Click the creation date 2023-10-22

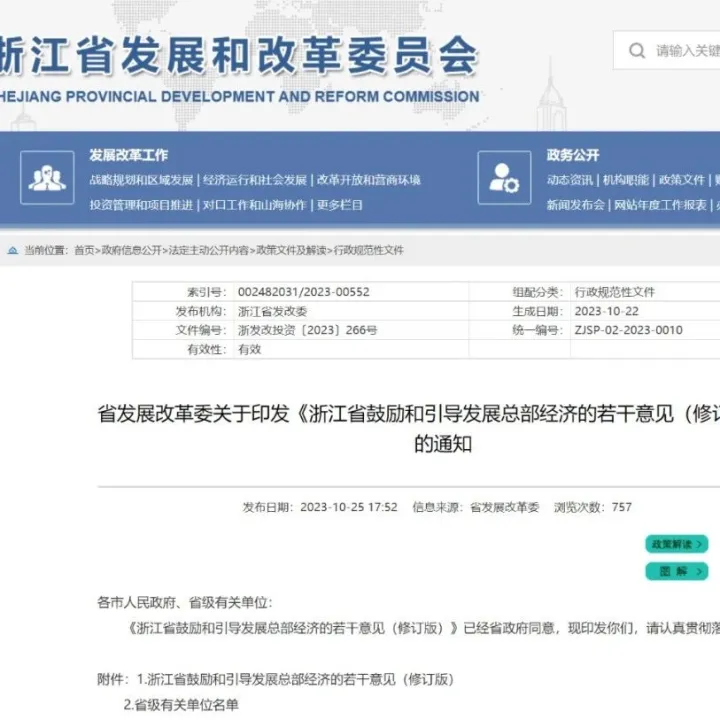[607, 311]
